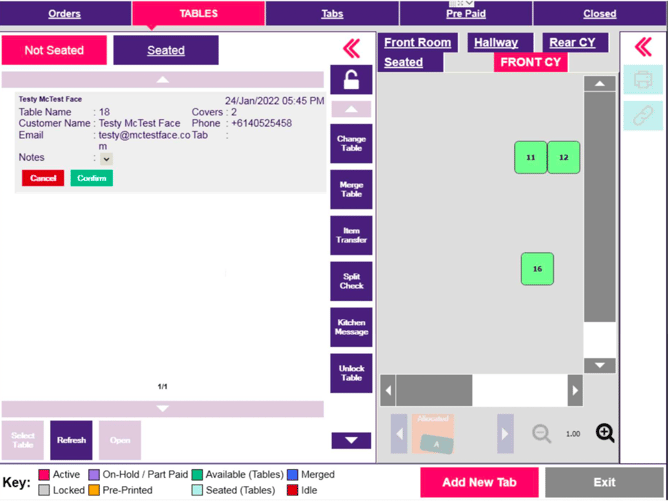The image size is (670, 501).
Task: Click the padlock unlock icon
Action: click(x=351, y=80)
